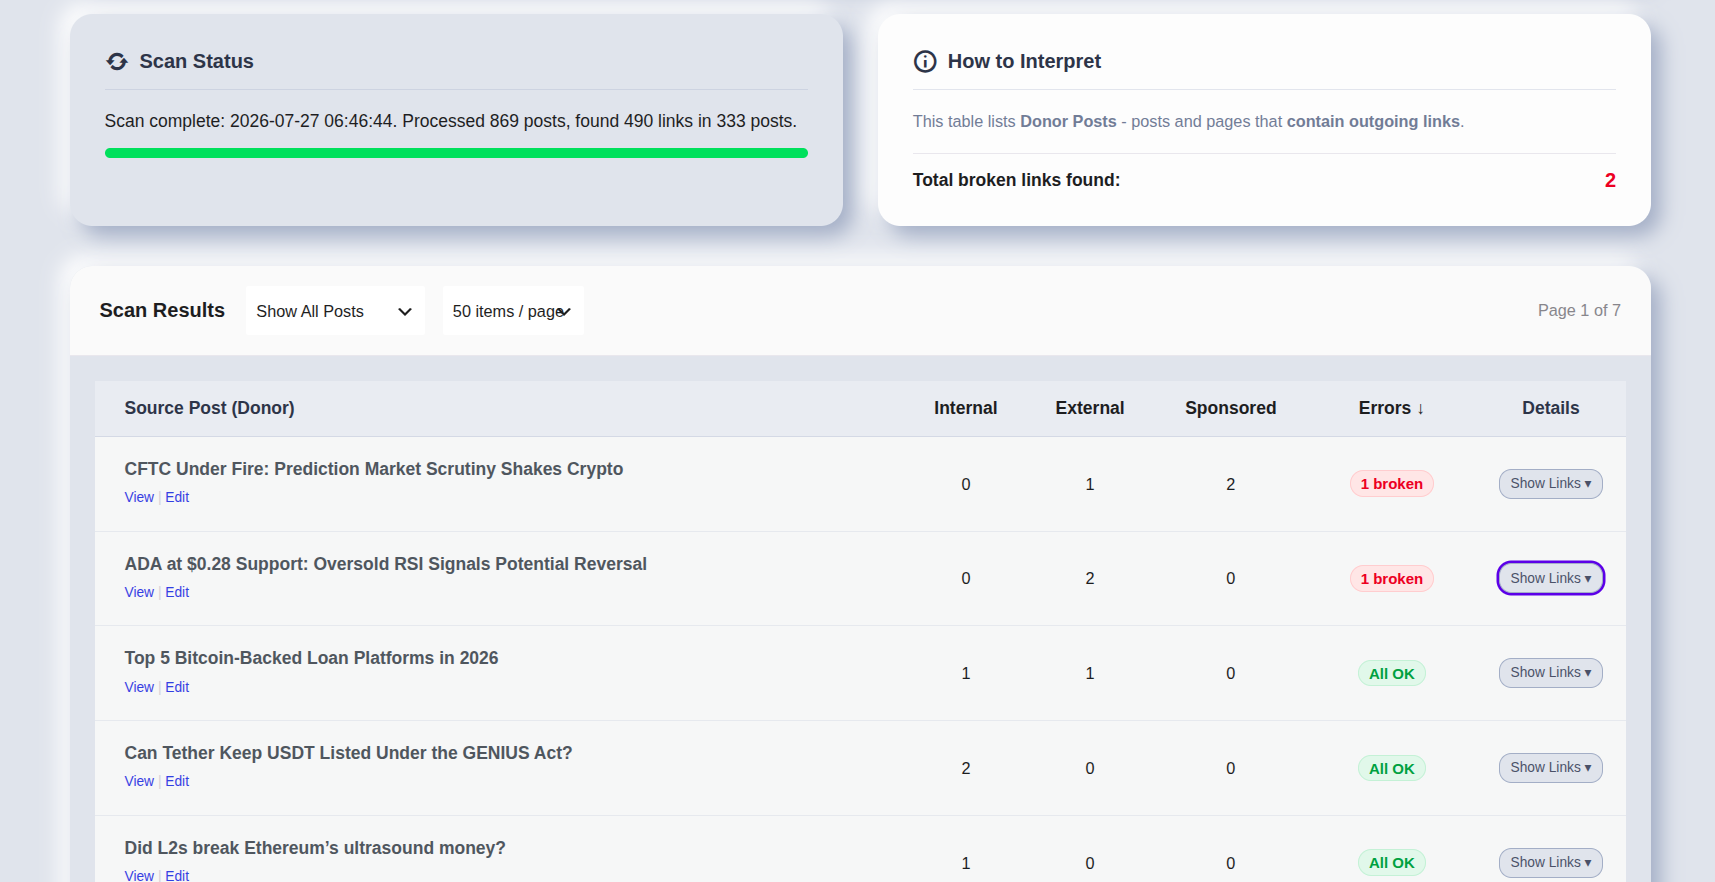Expand Show Links for CFTC Under Fire post

click(1550, 484)
